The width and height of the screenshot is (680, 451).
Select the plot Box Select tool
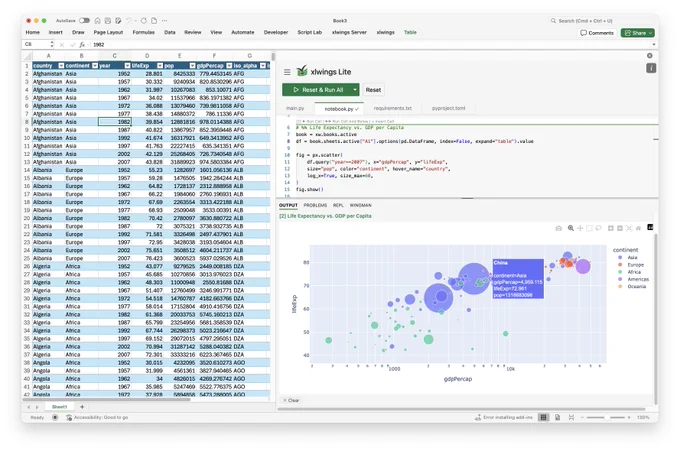[x=589, y=228]
